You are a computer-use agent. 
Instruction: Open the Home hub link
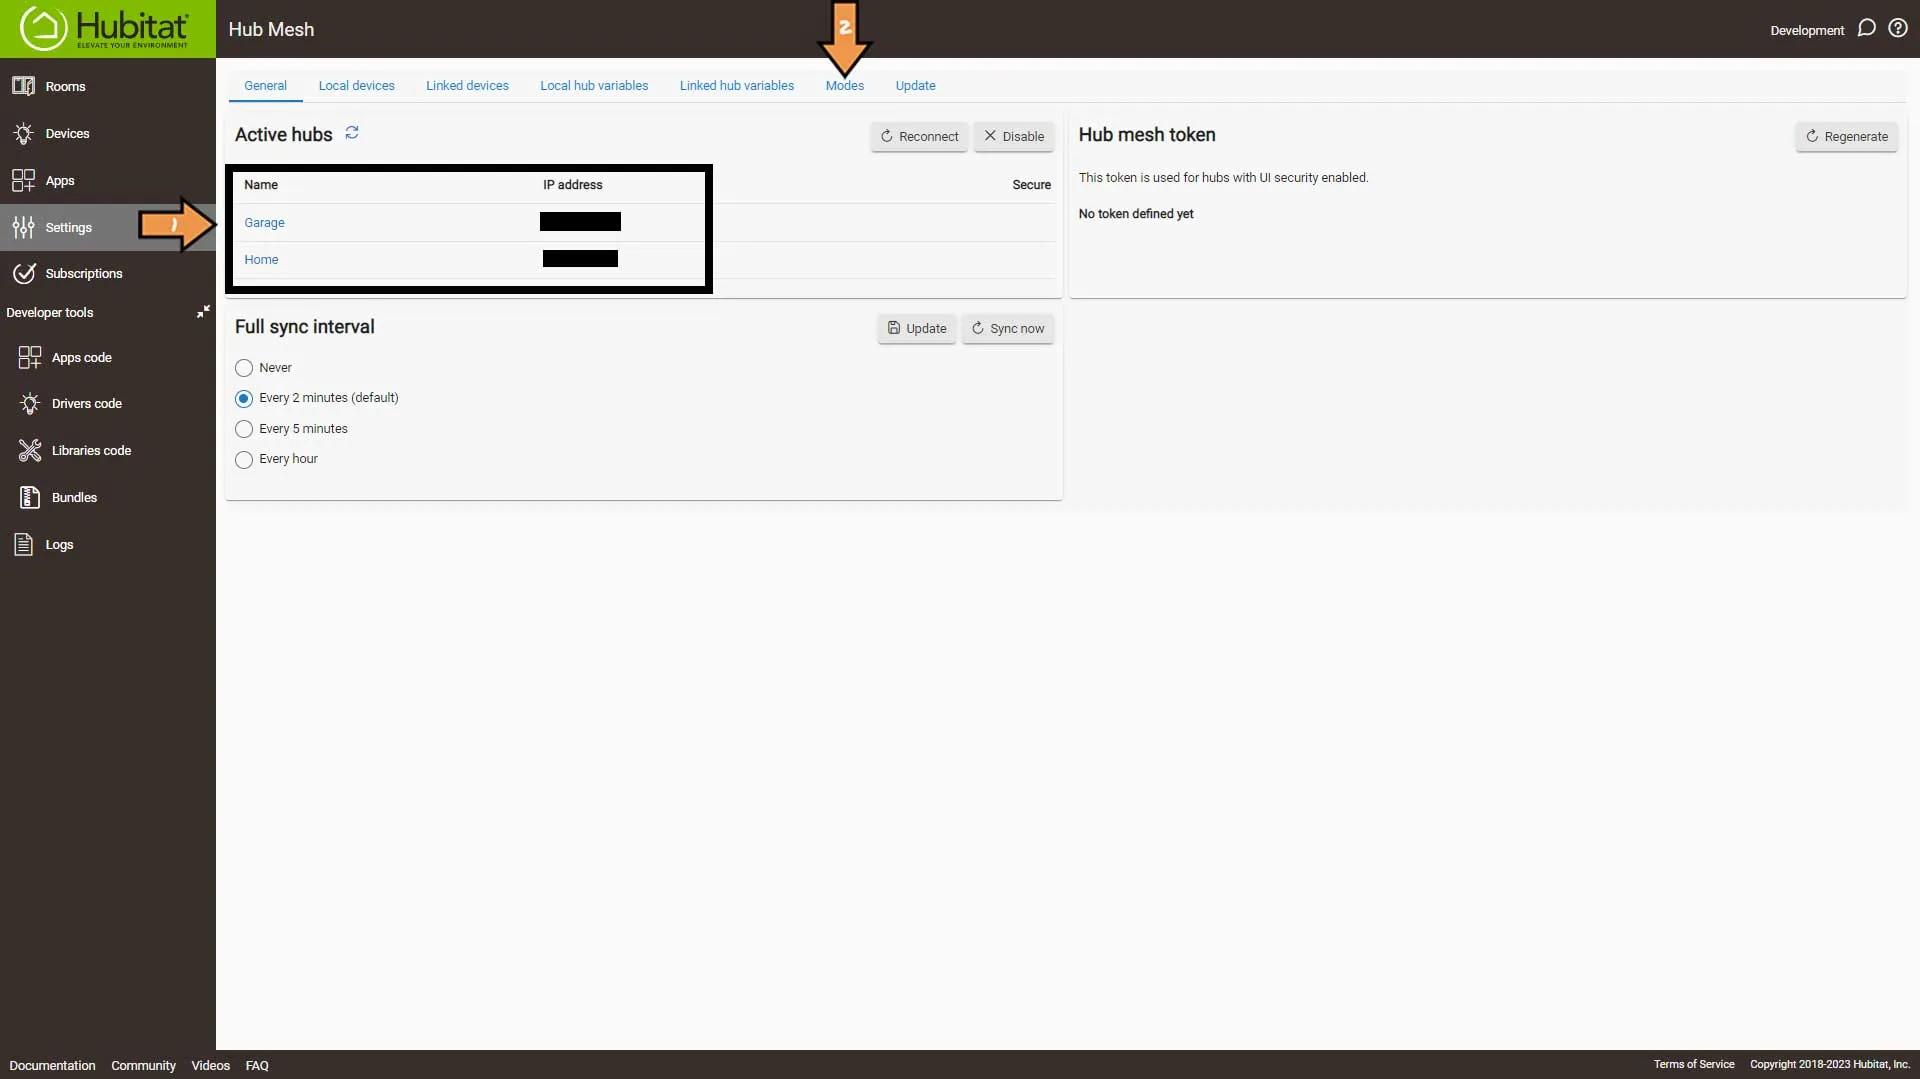click(x=261, y=259)
